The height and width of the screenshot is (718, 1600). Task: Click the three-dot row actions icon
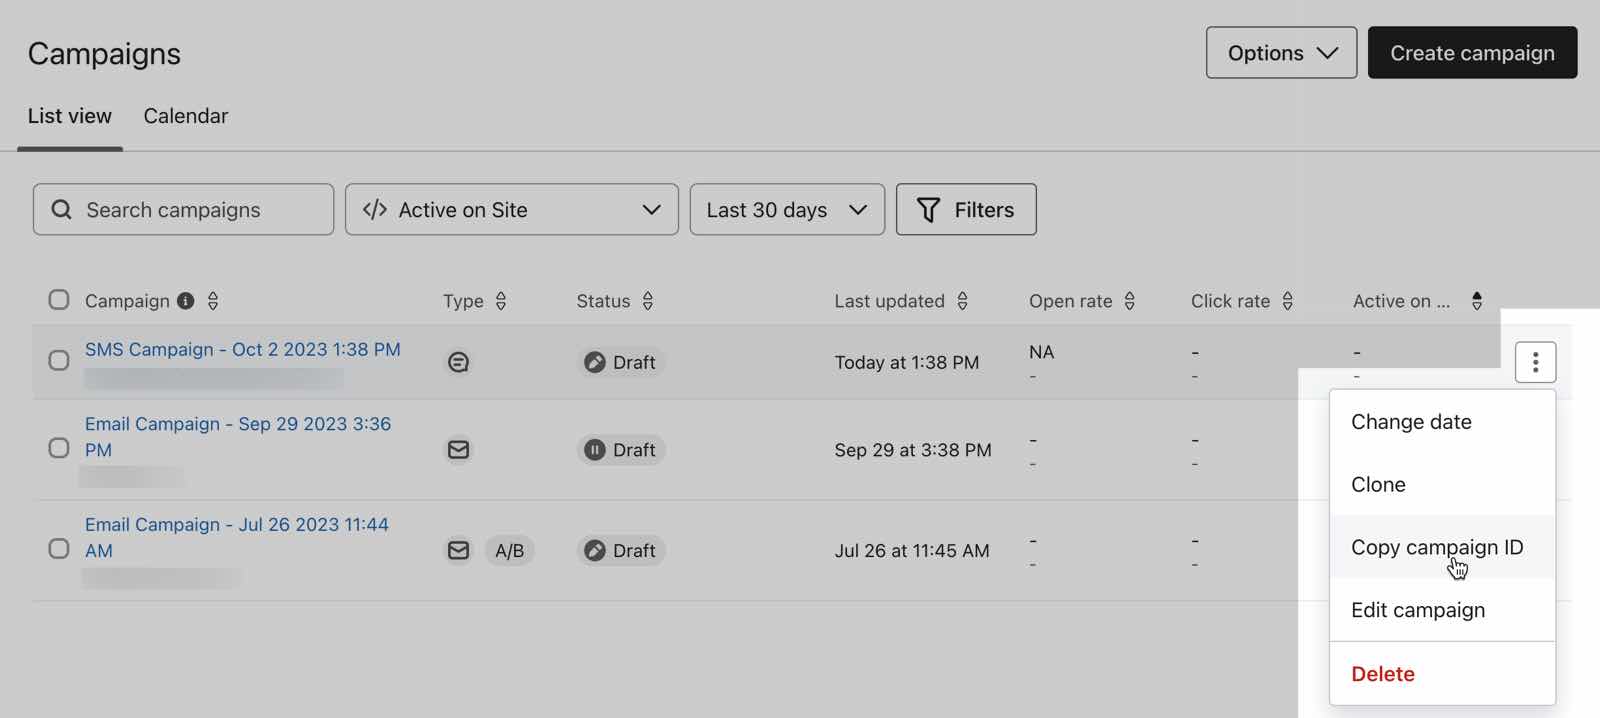point(1535,362)
